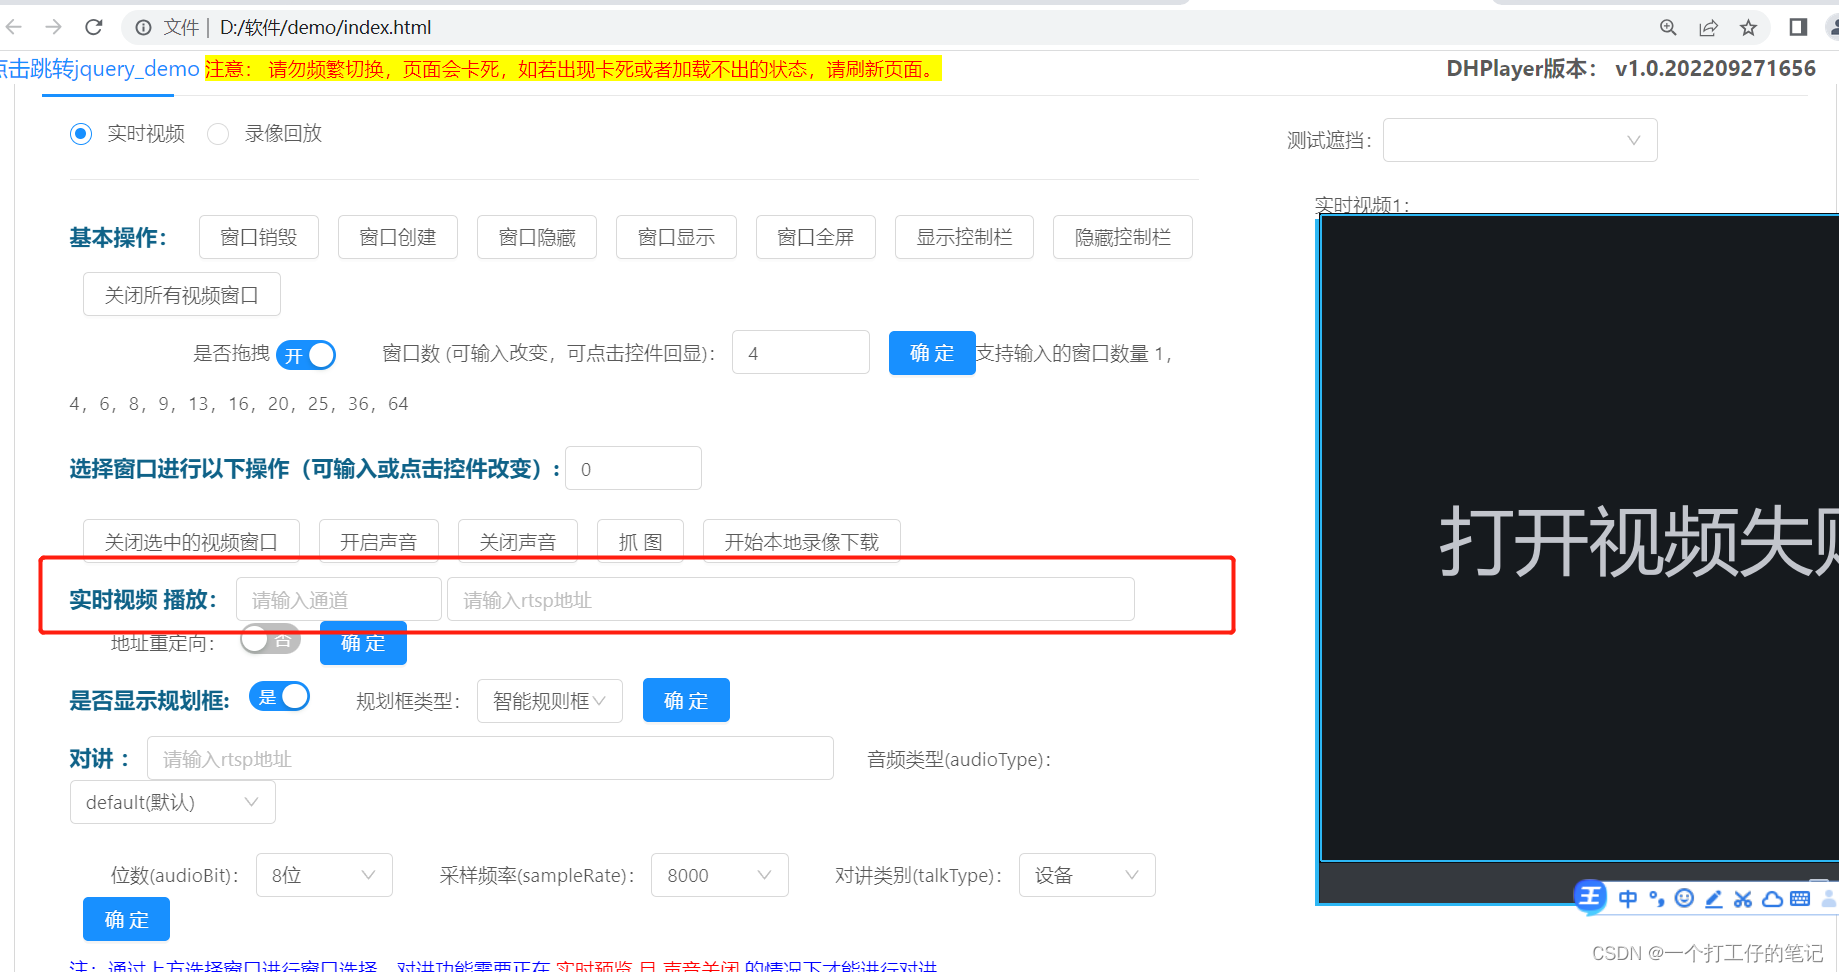
Task: Click the 窗口全屏 button
Action: click(x=816, y=237)
